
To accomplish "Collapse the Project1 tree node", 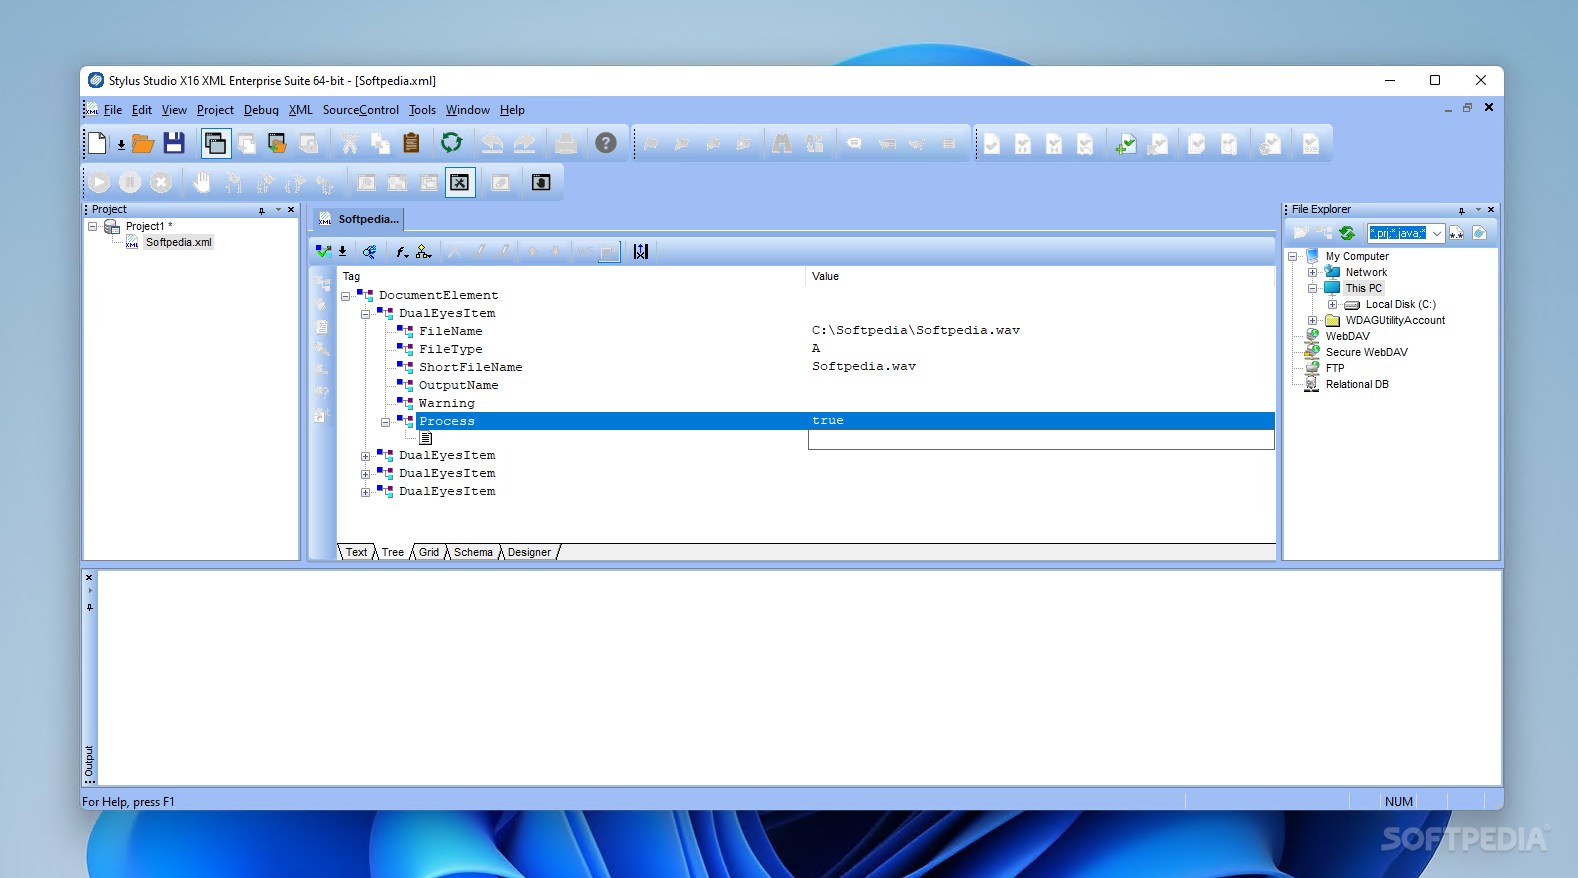I will coord(93,227).
